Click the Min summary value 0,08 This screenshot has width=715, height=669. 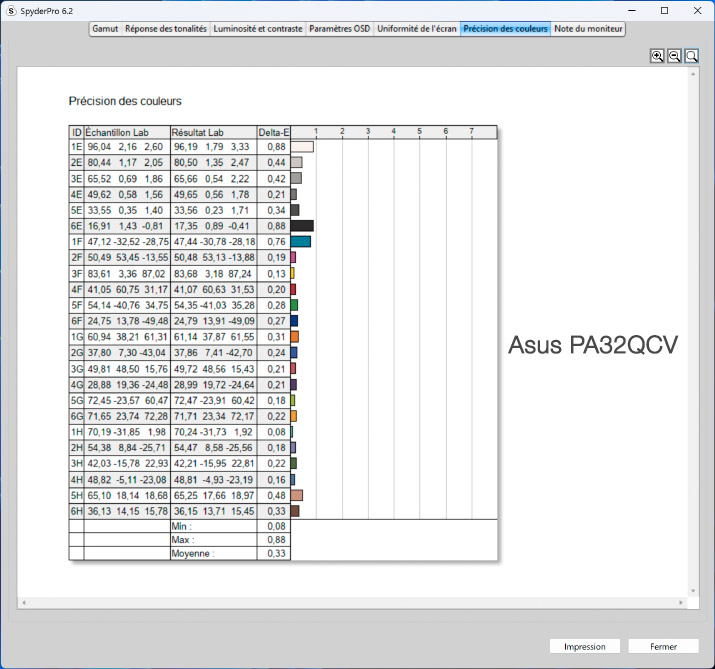[x=274, y=526]
